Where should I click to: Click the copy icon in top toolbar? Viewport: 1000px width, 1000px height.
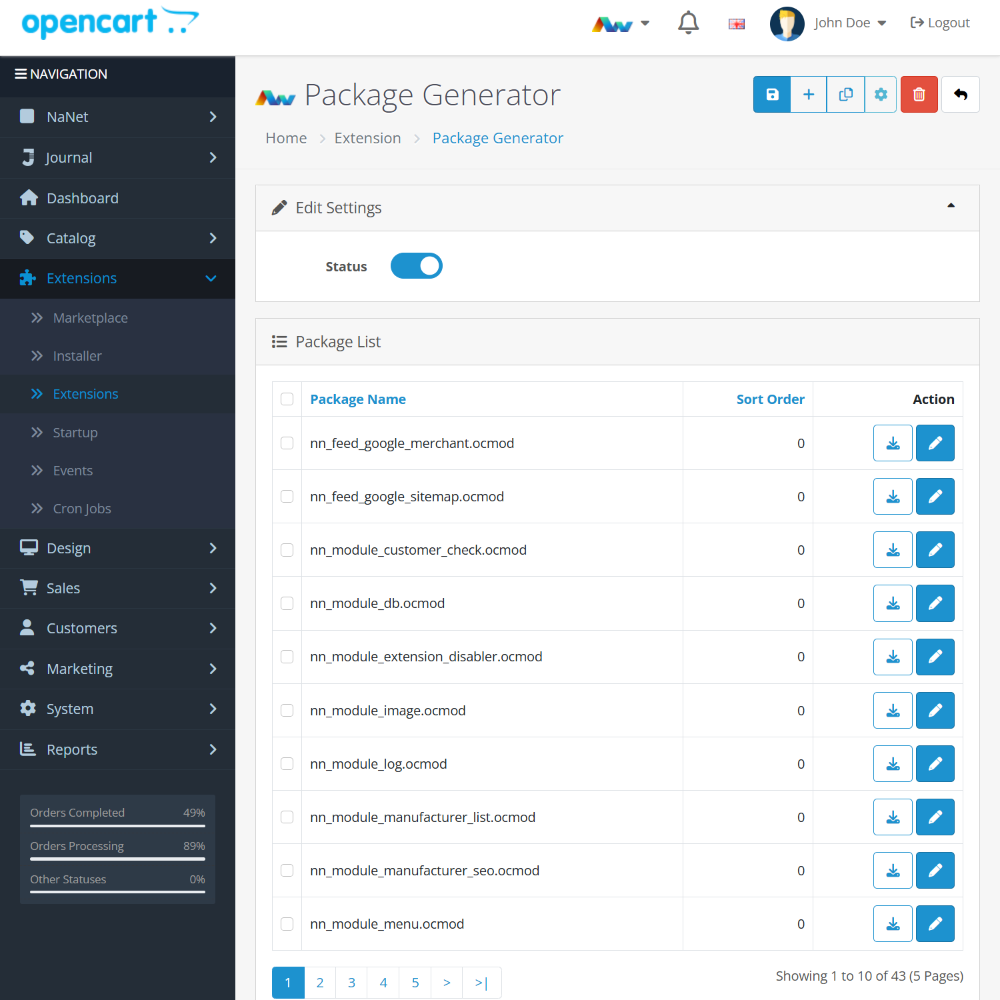(x=846, y=95)
